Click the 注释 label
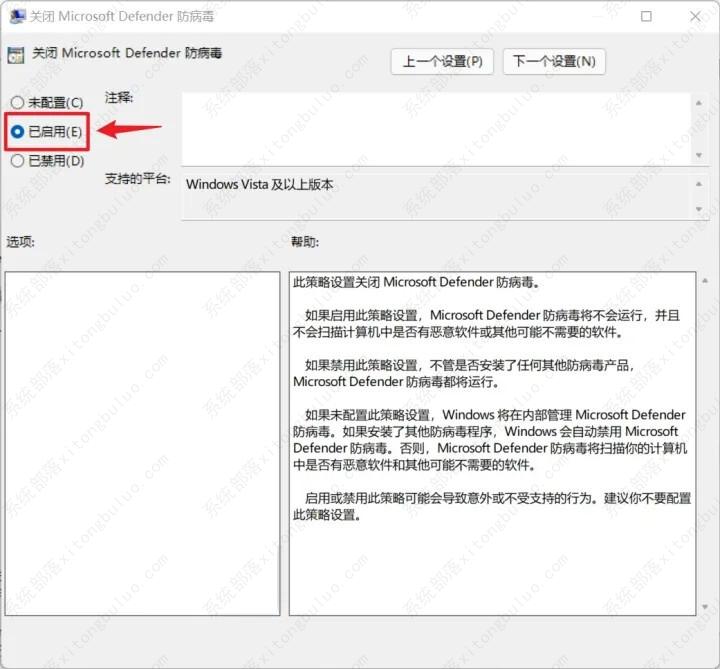 119,98
